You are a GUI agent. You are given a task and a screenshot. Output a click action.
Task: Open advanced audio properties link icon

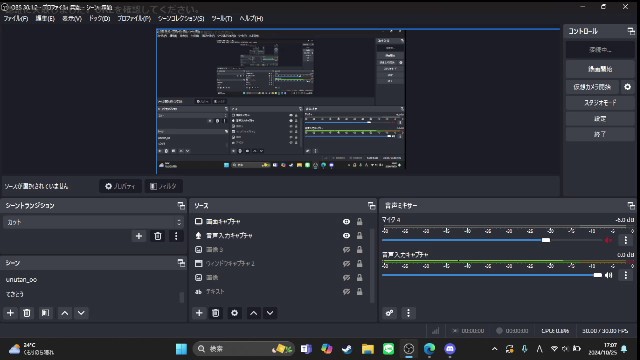tap(389, 313)
